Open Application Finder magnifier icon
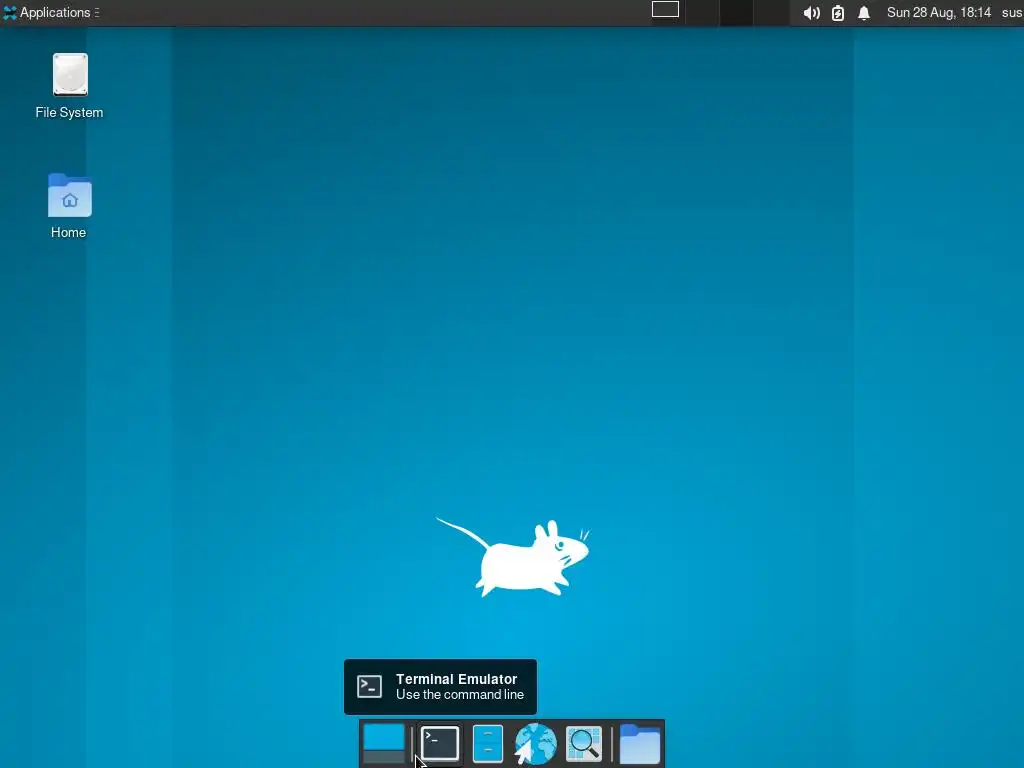 [x=583, y=743]
